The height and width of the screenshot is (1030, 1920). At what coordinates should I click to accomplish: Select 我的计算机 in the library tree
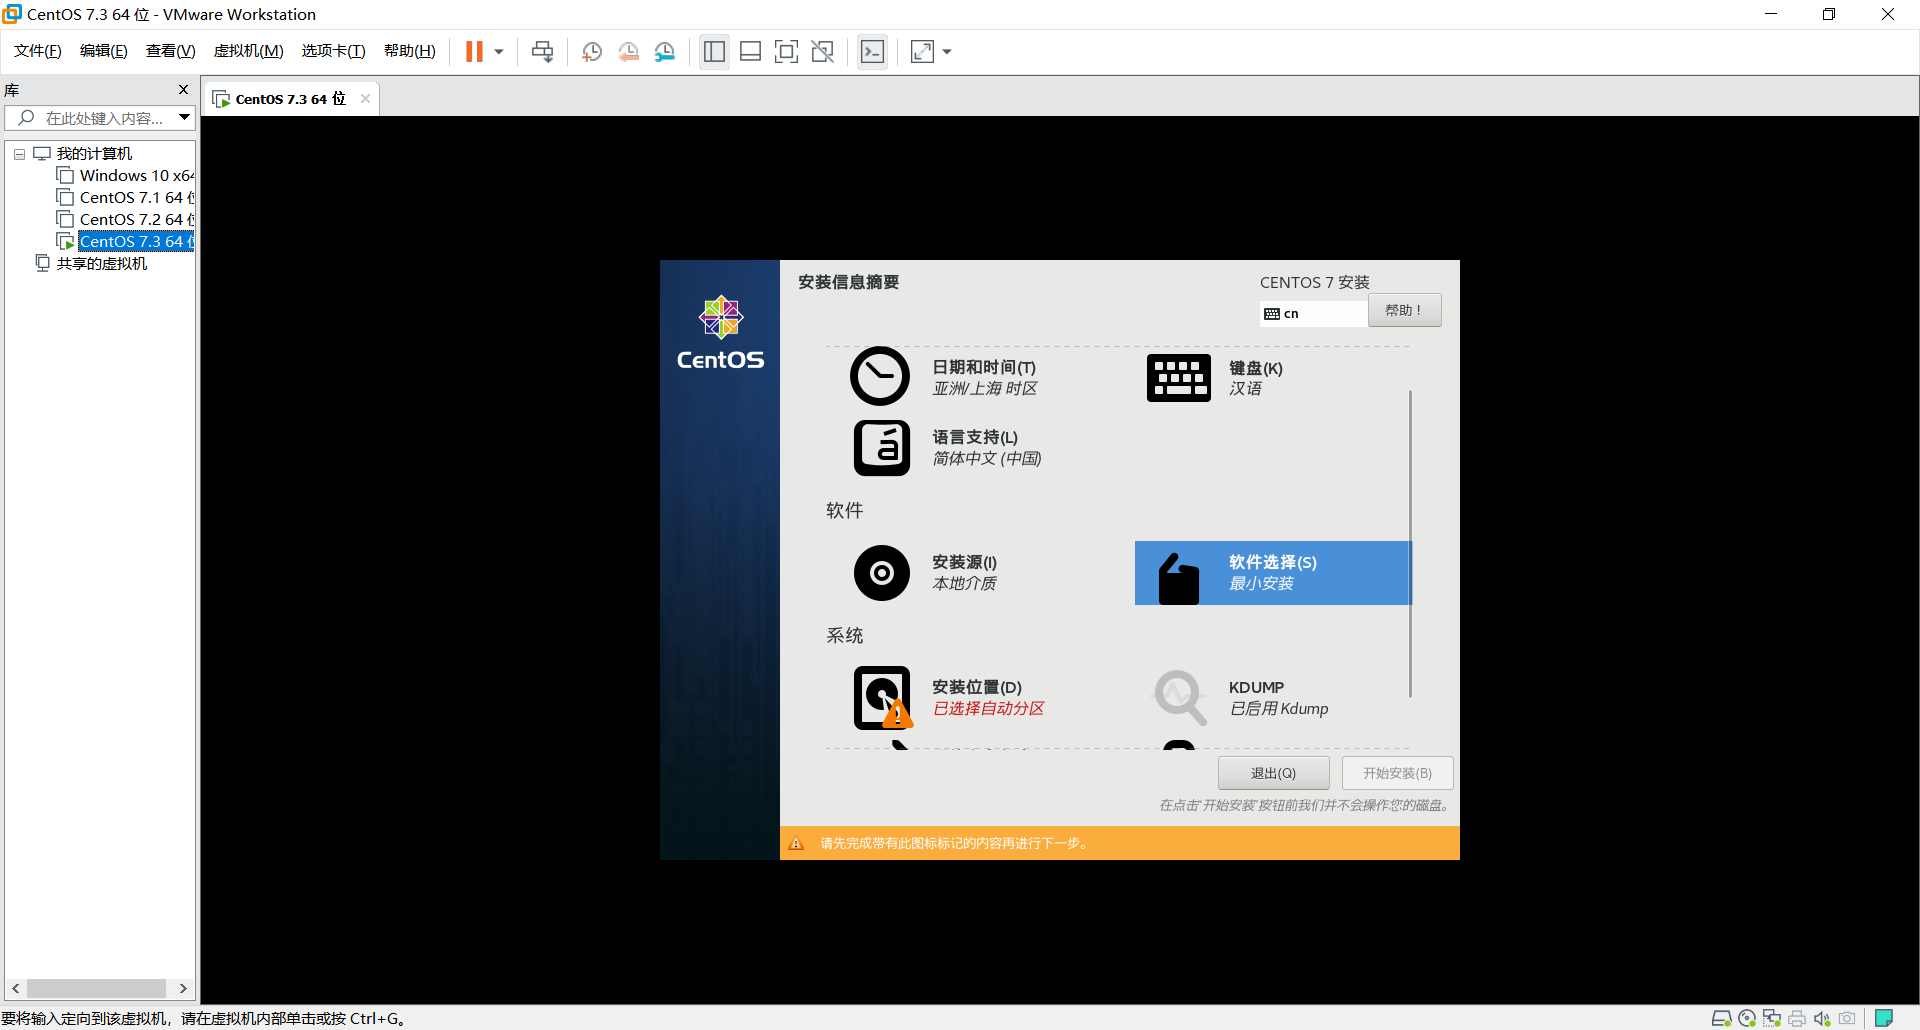click(x=94, y=154)
